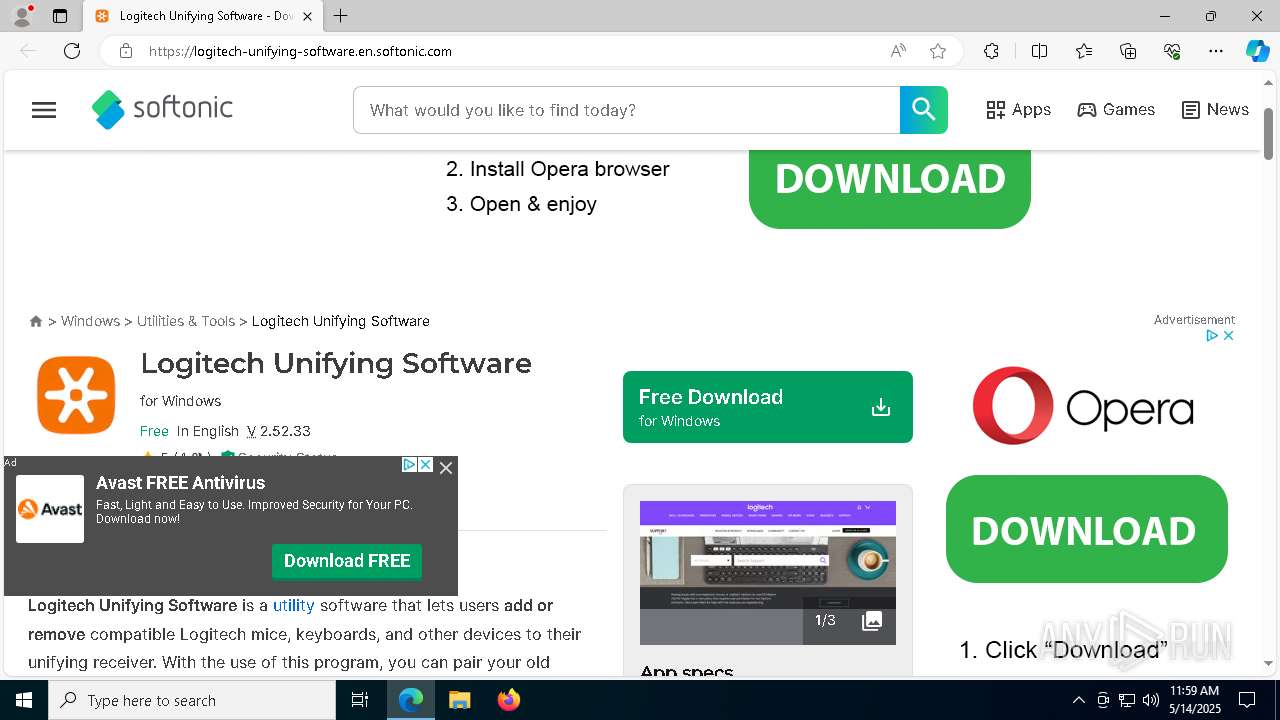Close the Opera sidebar ad with X

[1229, 336]
